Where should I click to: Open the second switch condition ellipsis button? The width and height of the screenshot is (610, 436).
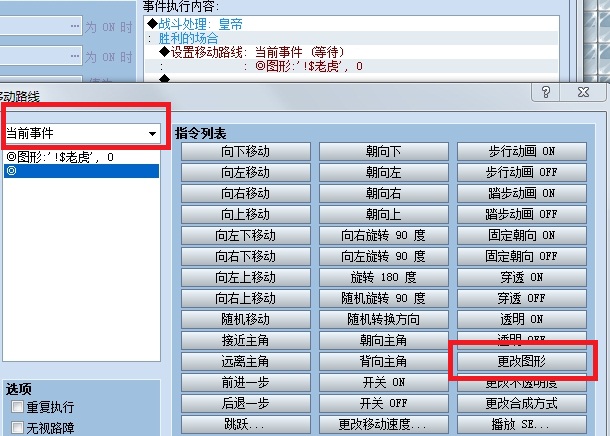(x=75, y=56)
